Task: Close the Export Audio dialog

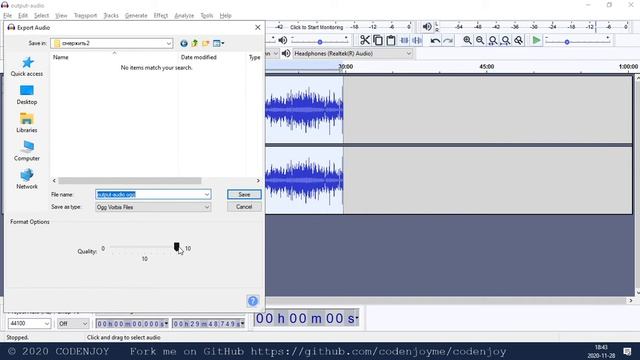Action: click(258, 27)
